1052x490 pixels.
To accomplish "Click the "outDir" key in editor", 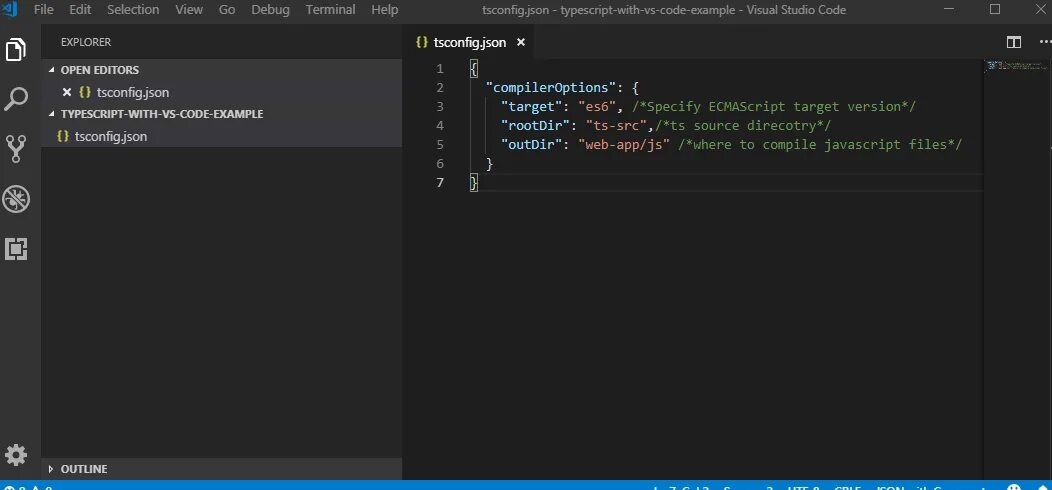I will point(531,144).
